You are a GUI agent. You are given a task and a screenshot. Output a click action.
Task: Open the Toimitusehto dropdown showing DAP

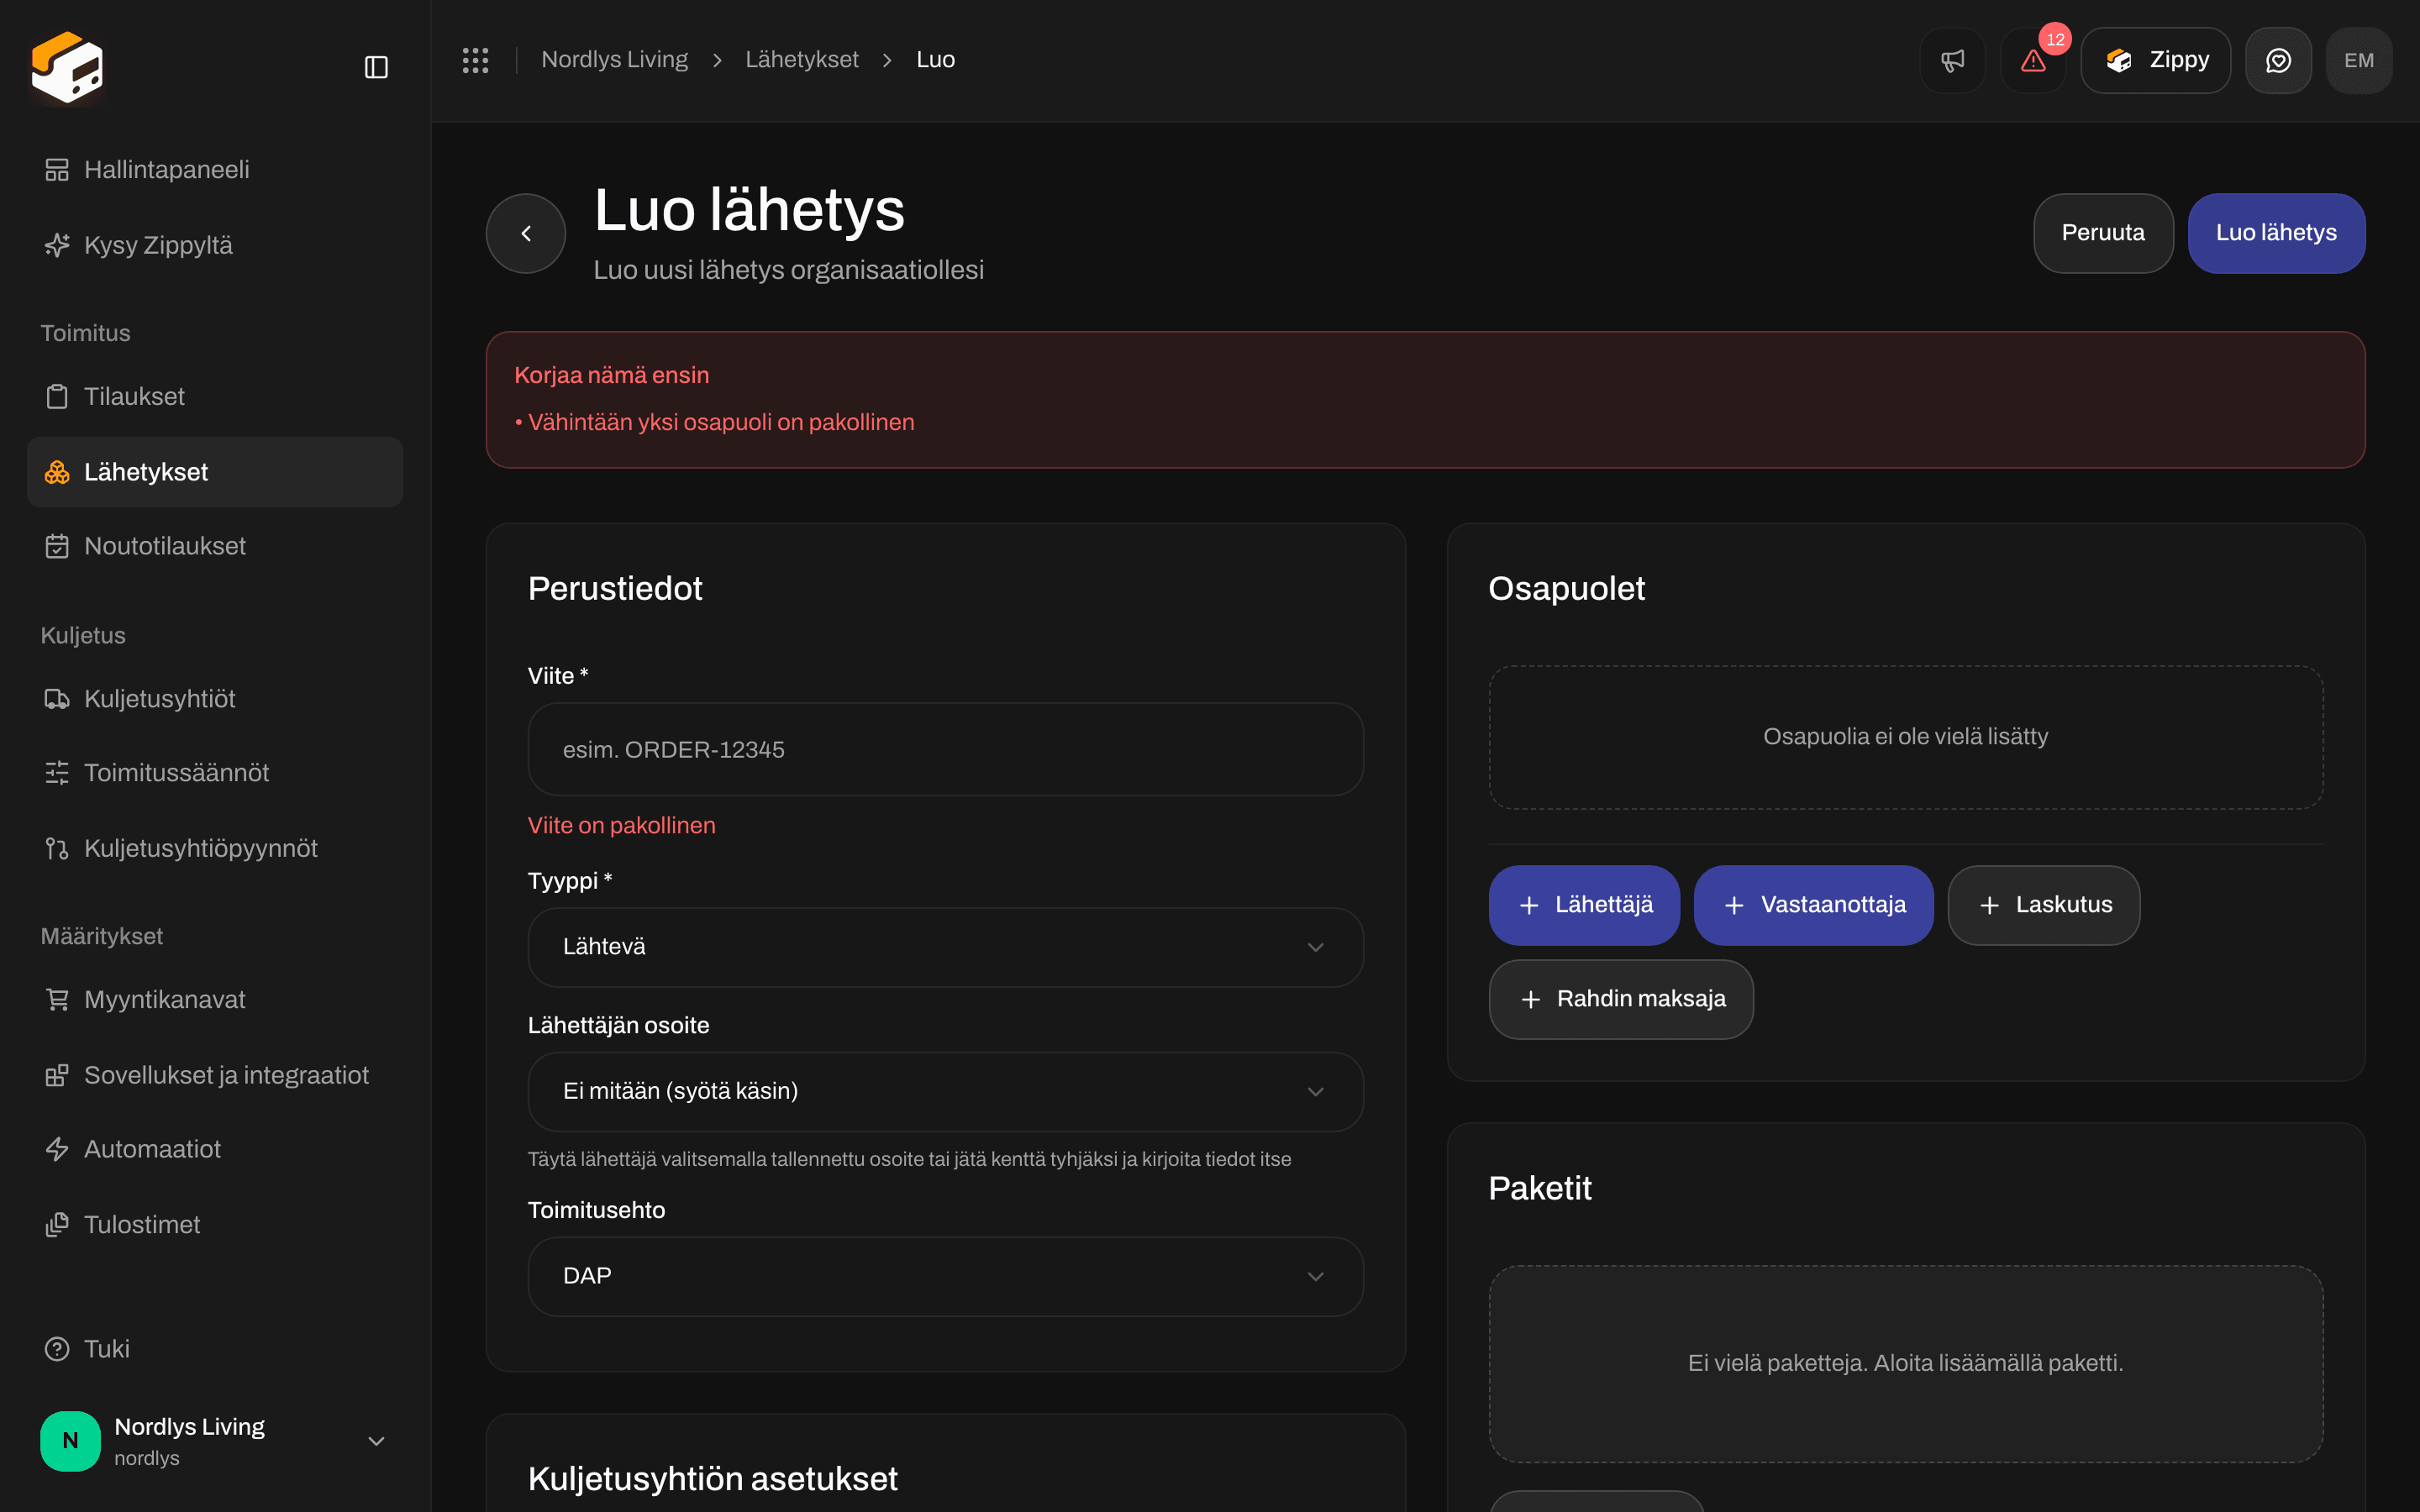(945, 1276)
